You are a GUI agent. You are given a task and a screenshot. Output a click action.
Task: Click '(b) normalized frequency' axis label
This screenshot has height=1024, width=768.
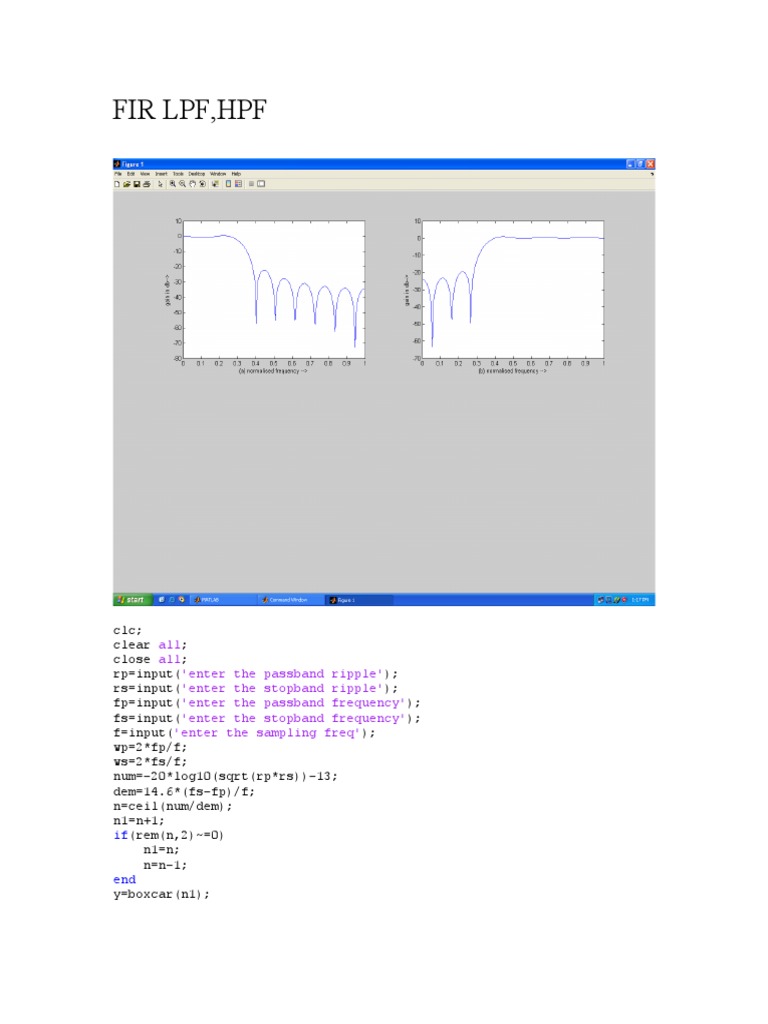(x=512, y=371)
